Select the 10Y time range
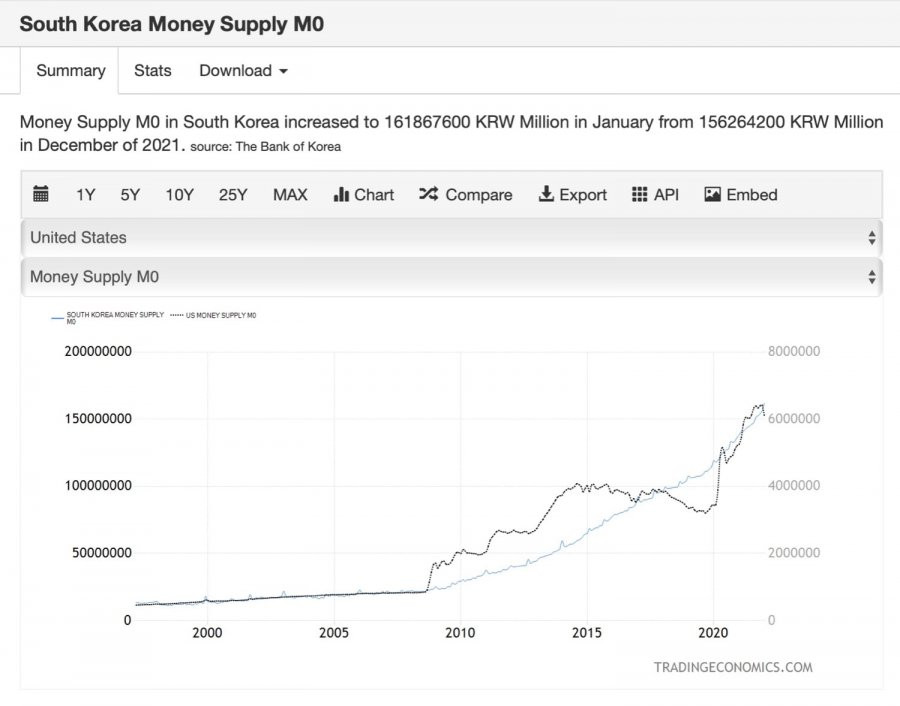 pos(180,195)
